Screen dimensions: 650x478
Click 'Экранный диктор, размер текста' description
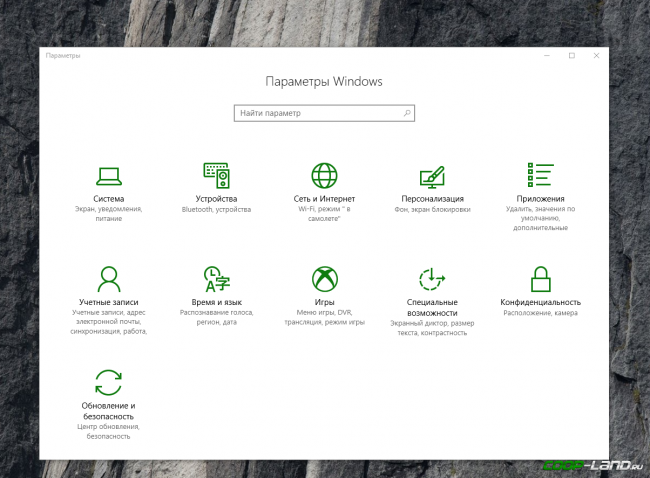pos(432,328)
